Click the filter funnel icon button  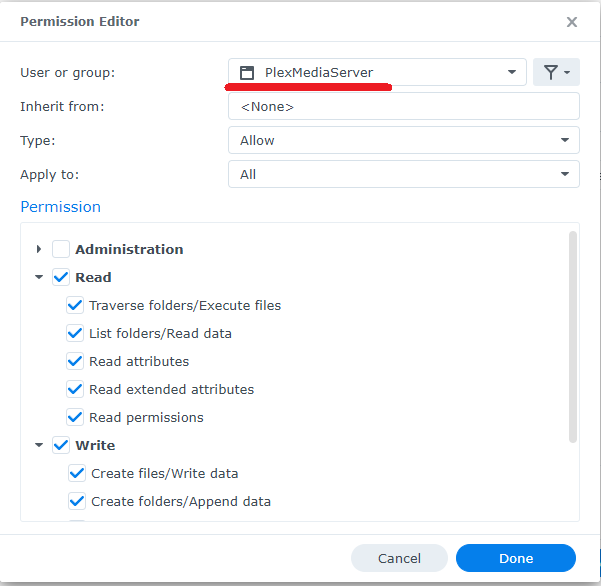[556, 72]
